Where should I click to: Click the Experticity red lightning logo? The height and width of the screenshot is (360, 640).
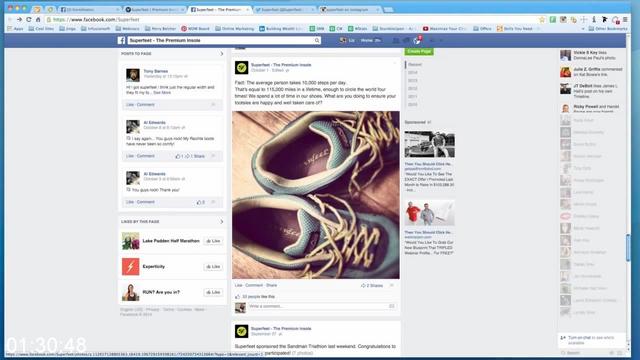click(131, 267)
